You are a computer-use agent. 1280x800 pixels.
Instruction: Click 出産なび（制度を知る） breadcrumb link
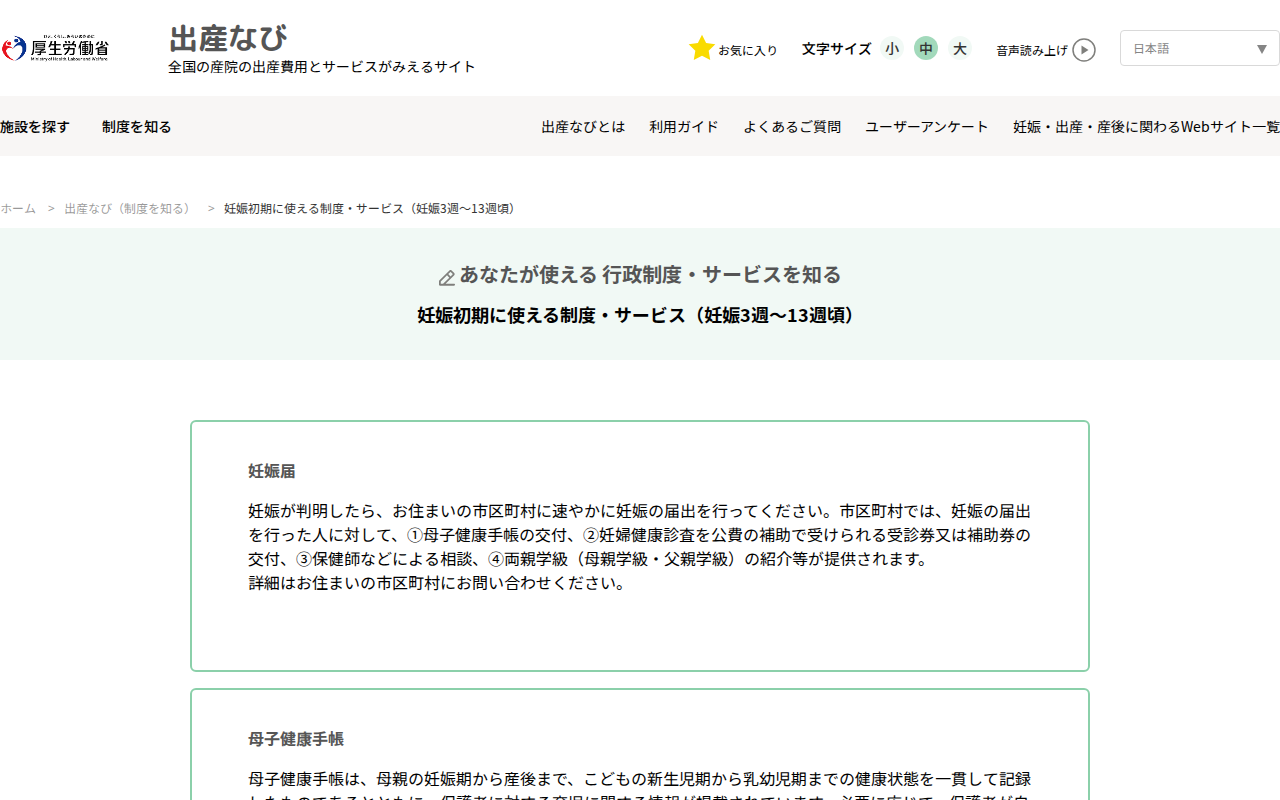tap(130, 208)
